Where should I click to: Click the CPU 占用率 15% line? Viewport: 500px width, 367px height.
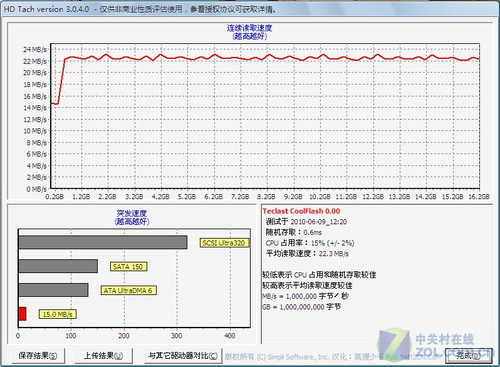310,243
